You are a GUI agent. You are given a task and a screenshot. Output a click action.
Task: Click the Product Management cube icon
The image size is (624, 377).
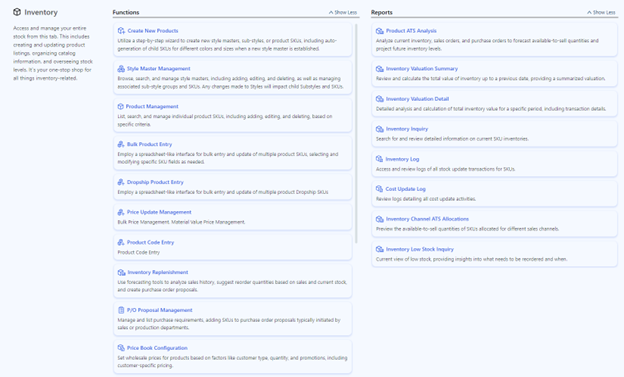pos(121,106)
